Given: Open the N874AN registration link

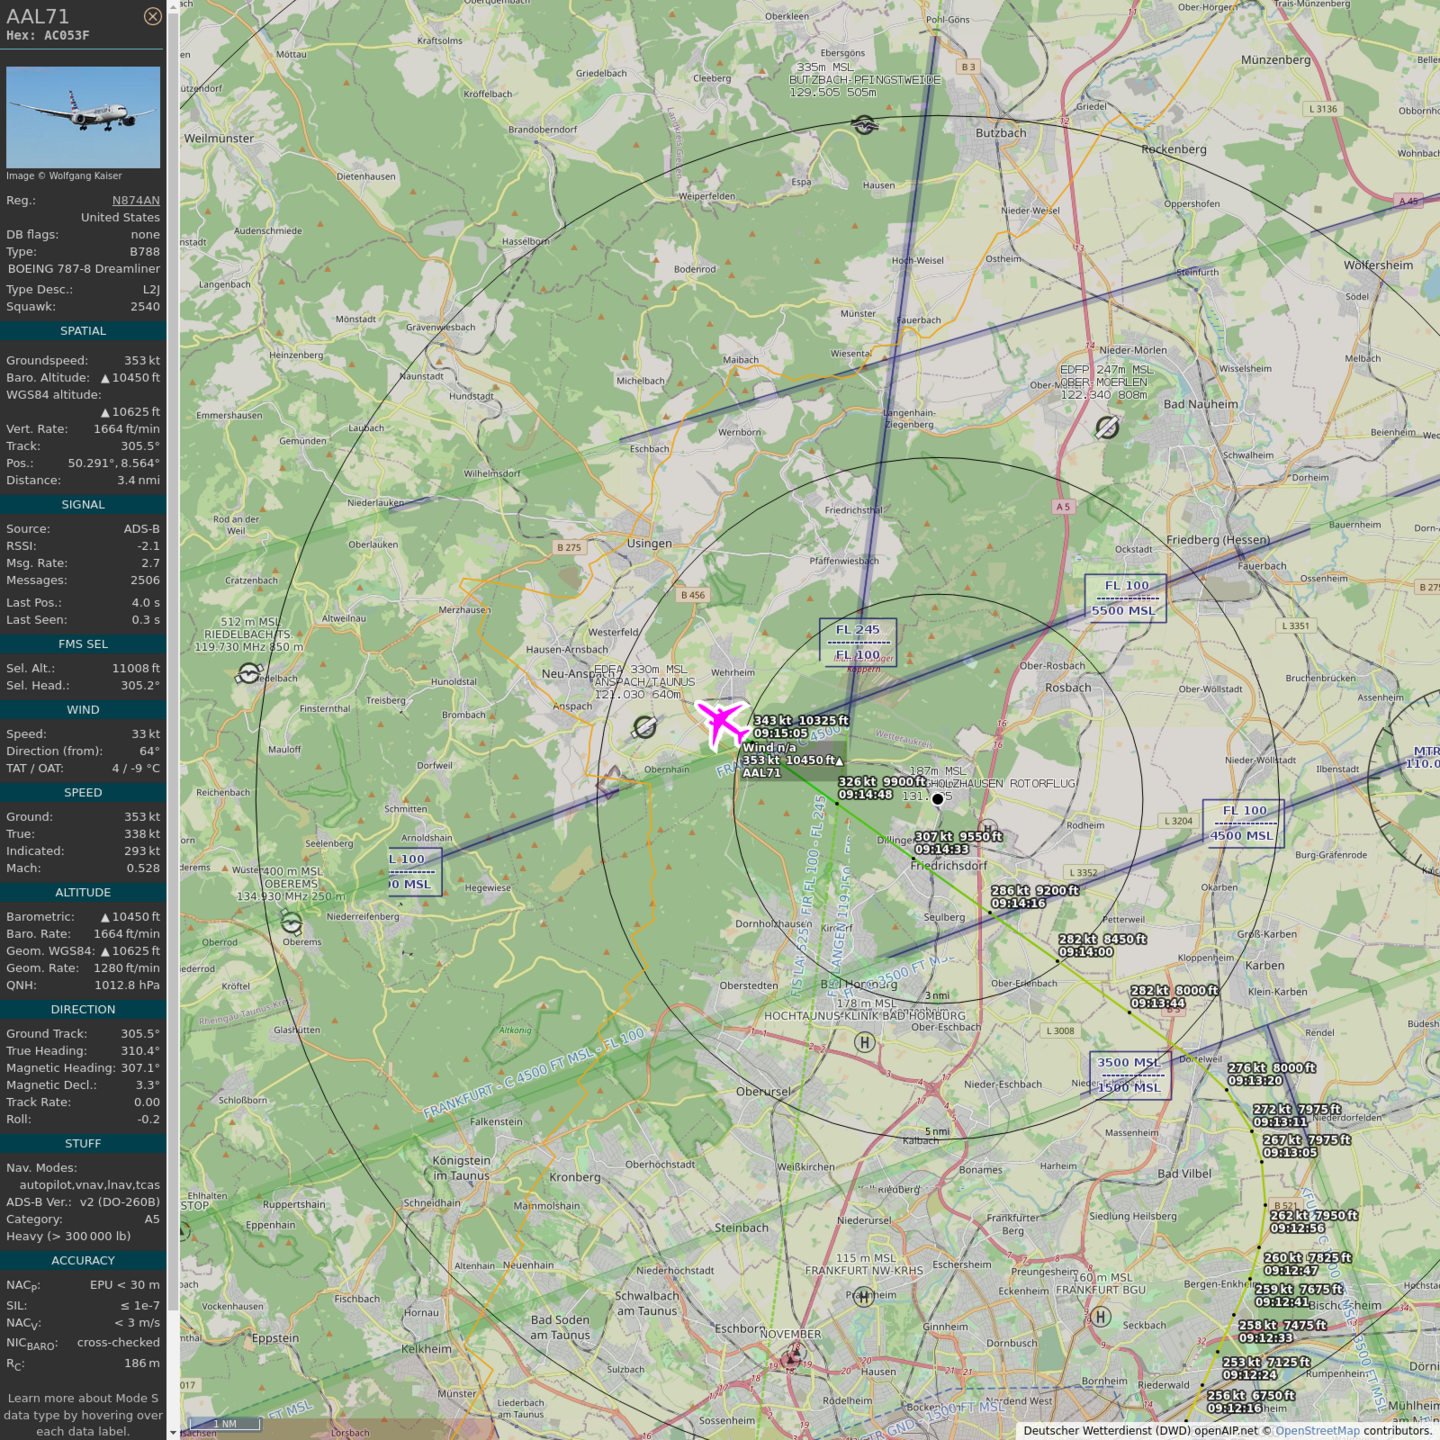Looking at the screenshot, I should [x=135, y=200].
